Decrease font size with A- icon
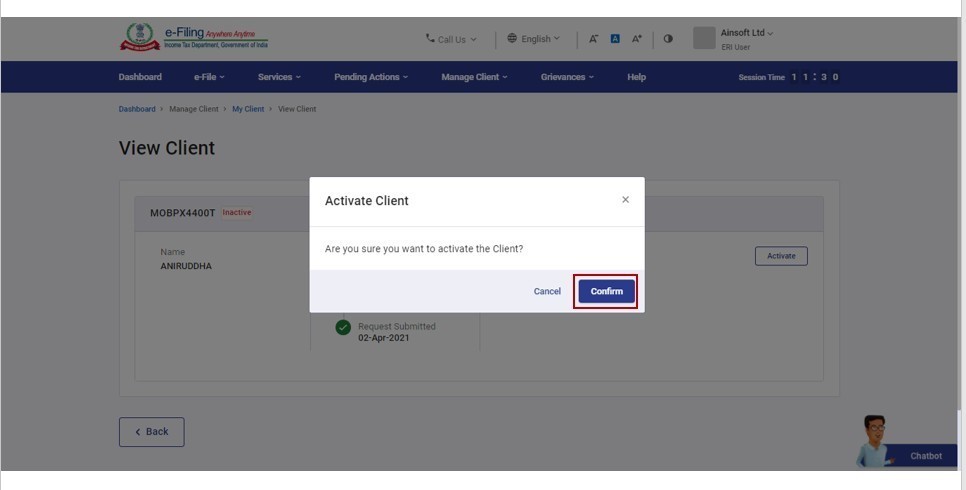Image resolution: width=966 pixels, height=490 pixels. [593, 39]
